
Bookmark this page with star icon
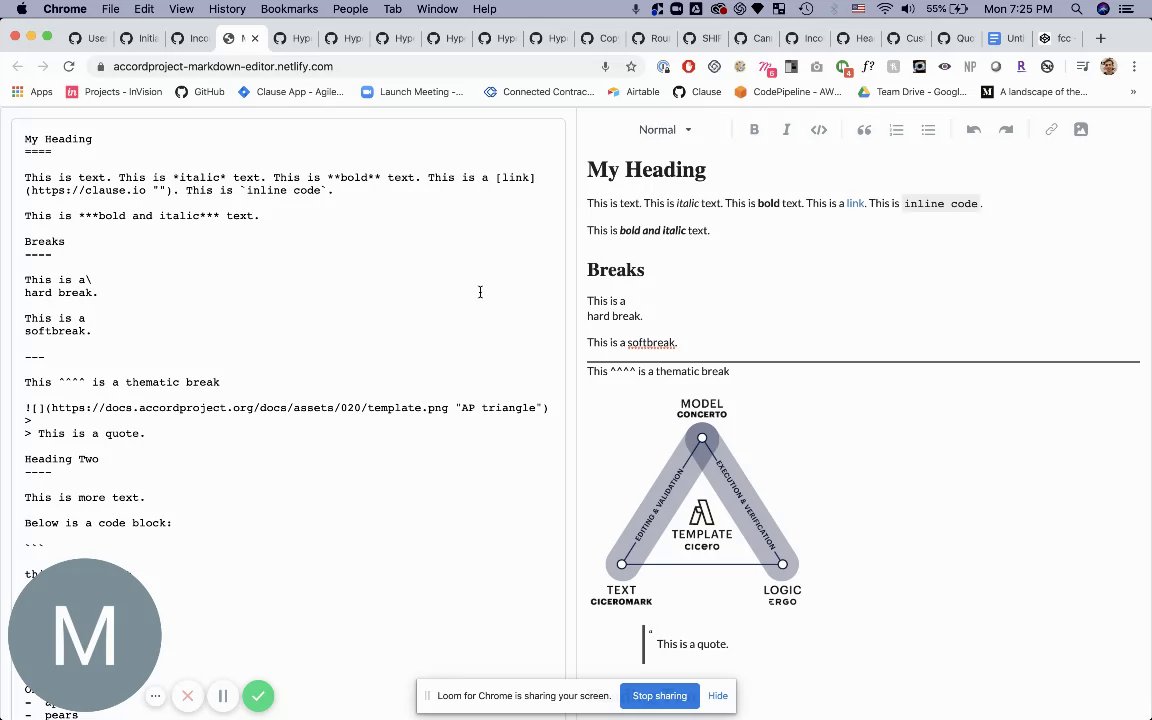click(631, 66)
